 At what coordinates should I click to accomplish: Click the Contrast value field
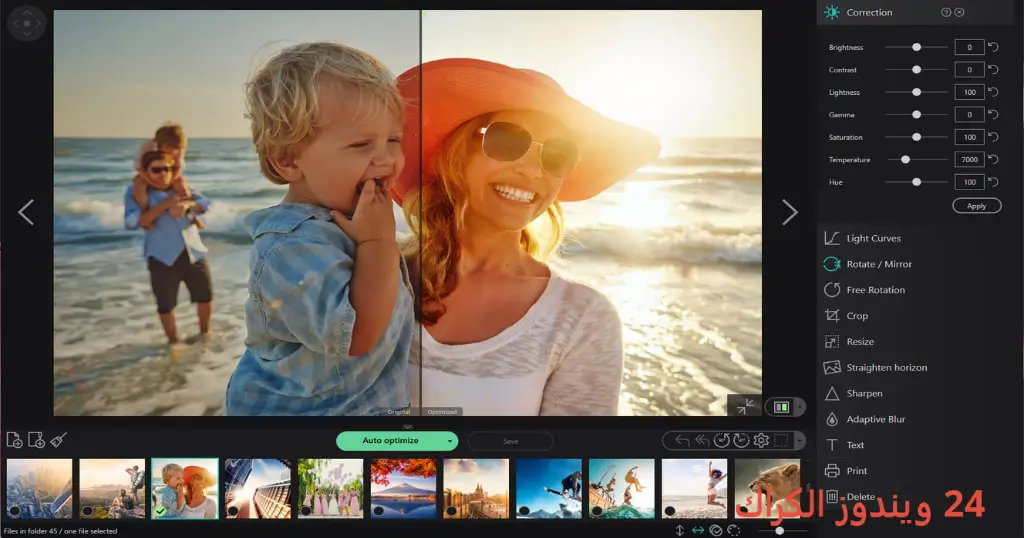[x=969, y=69]
